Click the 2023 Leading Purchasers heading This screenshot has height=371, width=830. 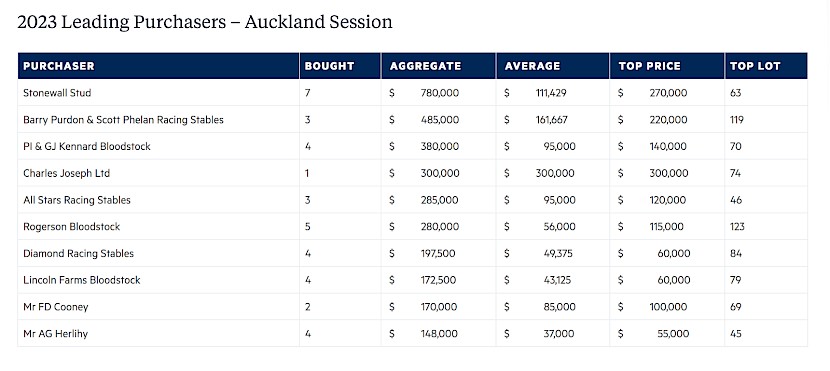point(205,22)
